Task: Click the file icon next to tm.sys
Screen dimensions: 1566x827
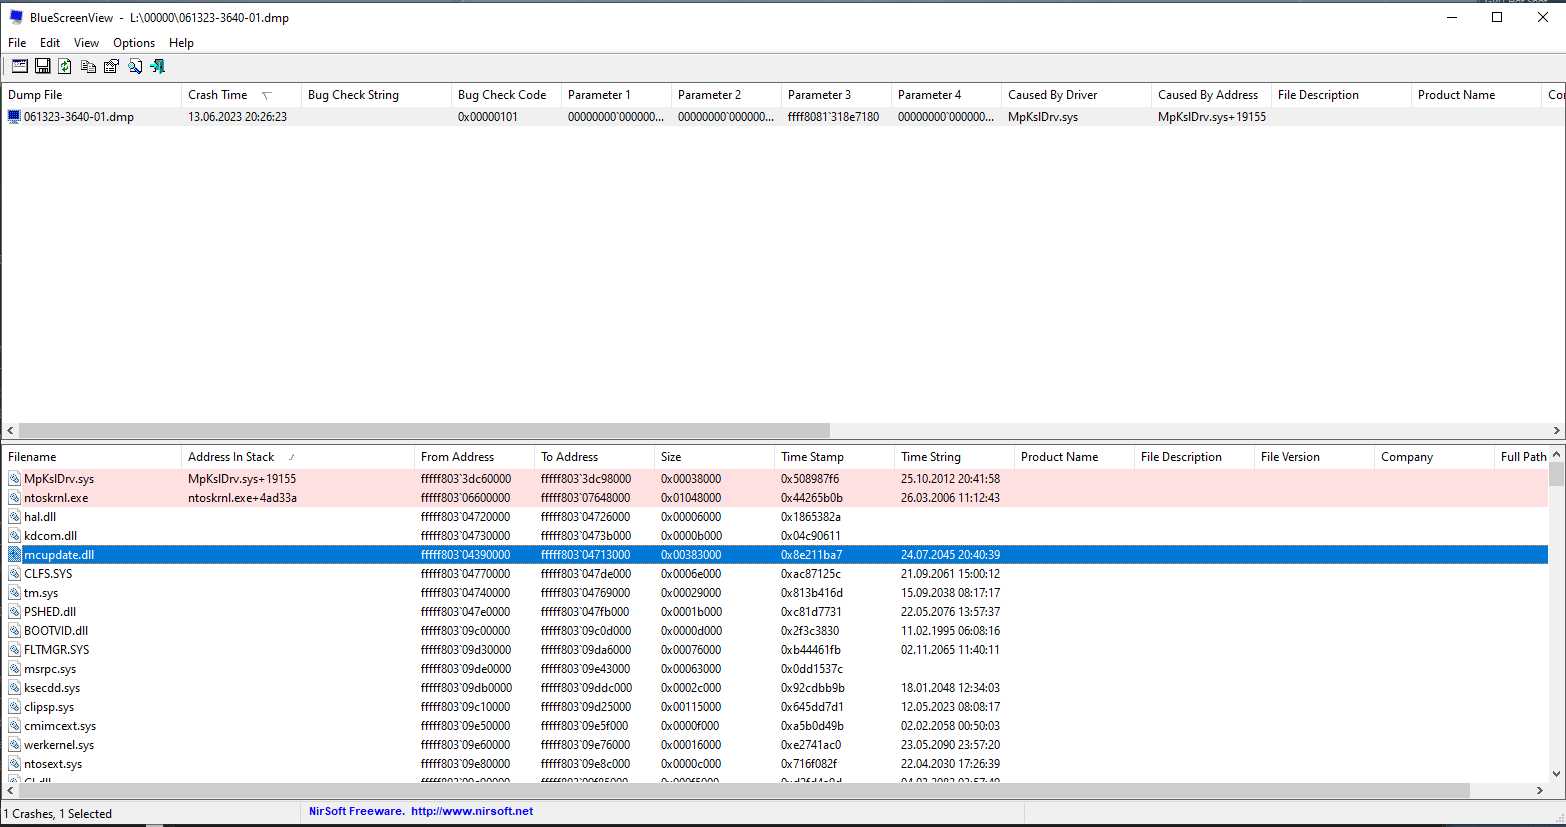Action: (14, 593)
